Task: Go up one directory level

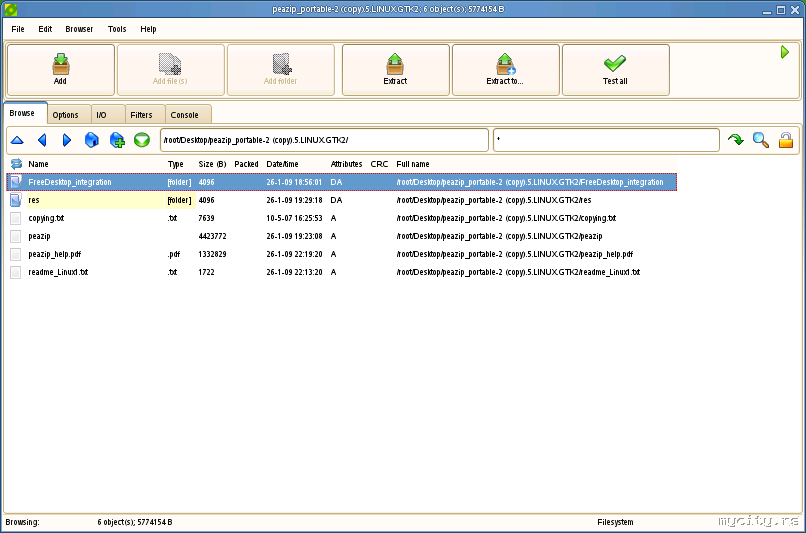Action: 17,140
